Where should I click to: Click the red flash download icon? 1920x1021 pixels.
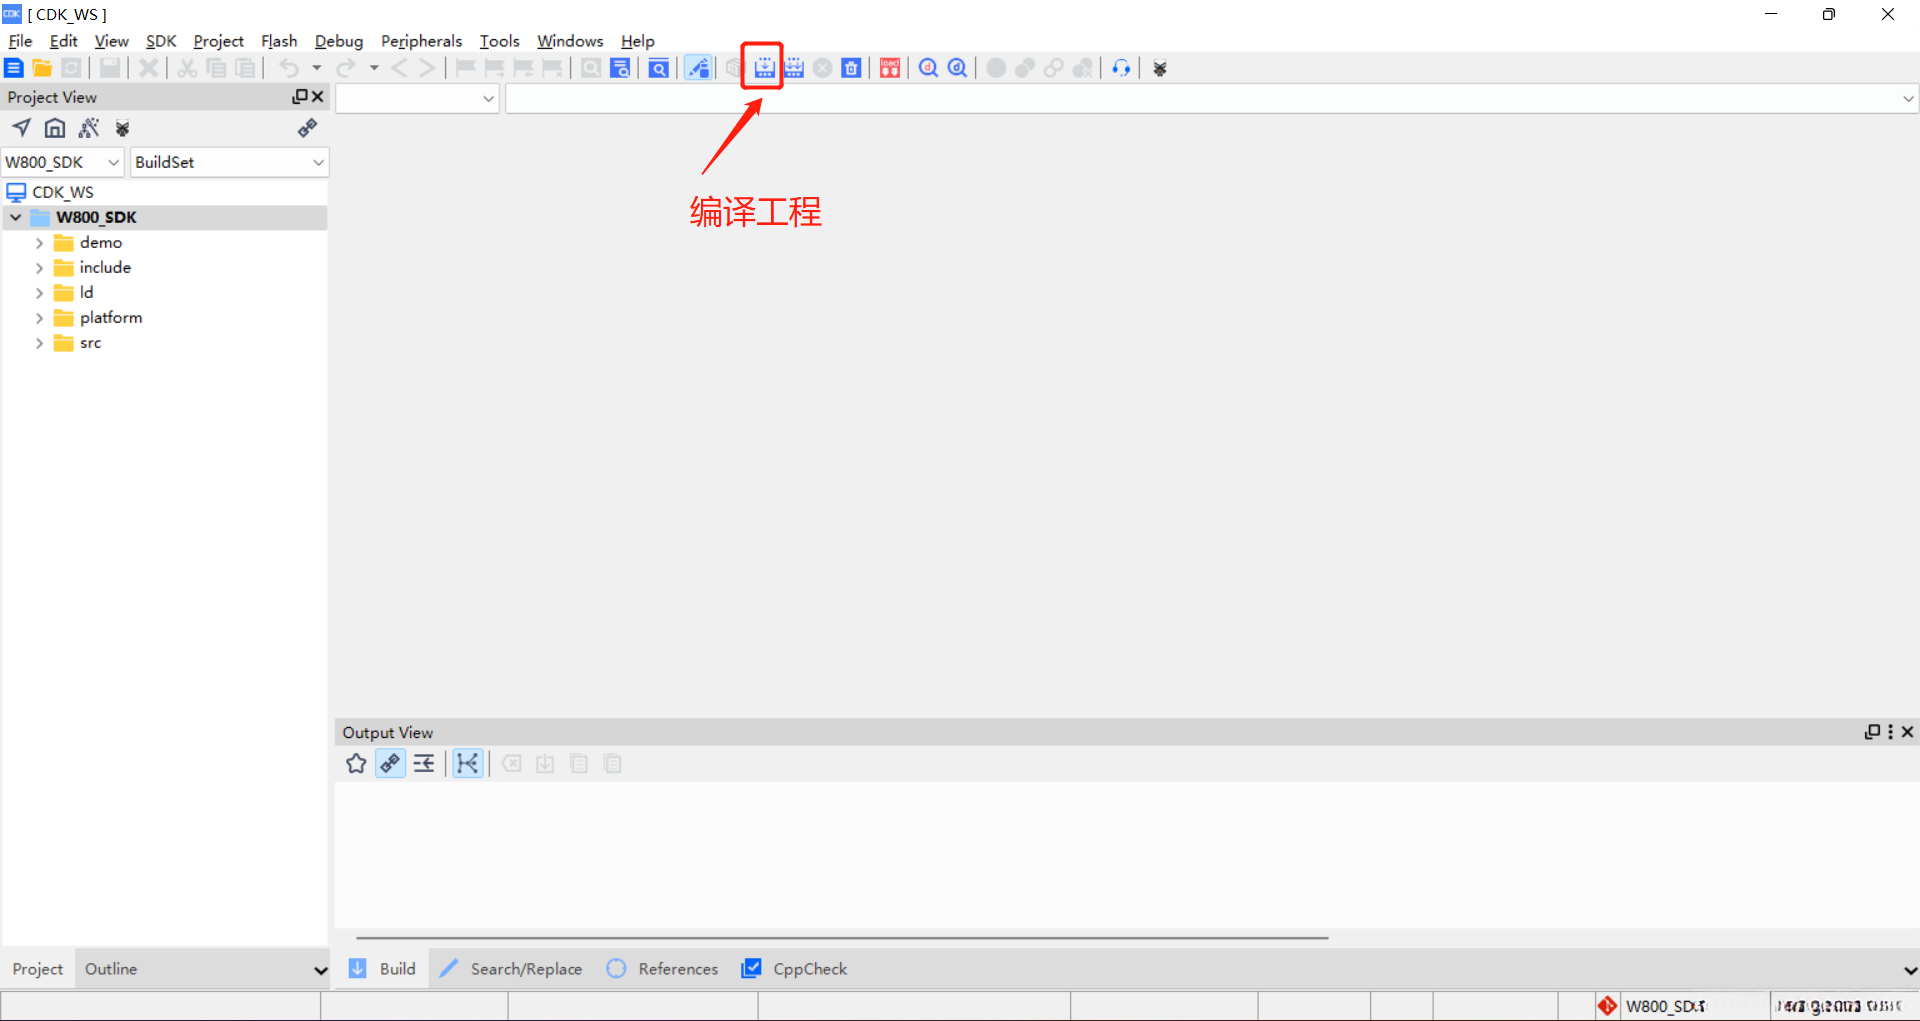point(890,68)
